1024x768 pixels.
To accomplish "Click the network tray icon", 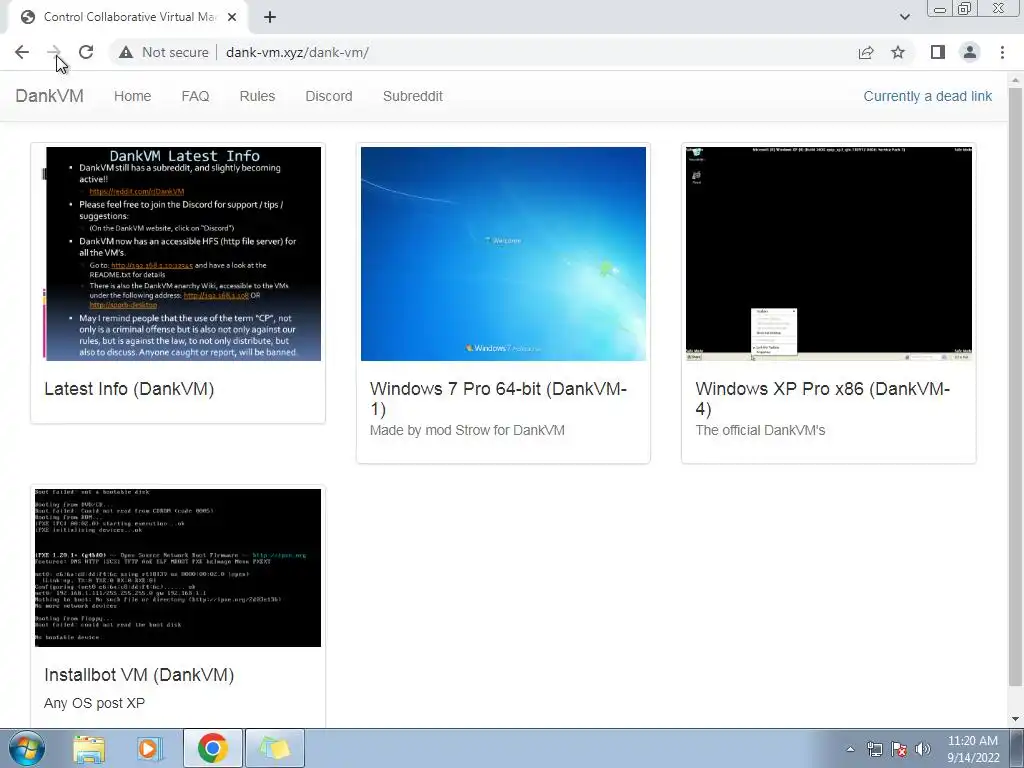I will coord(874,749).
